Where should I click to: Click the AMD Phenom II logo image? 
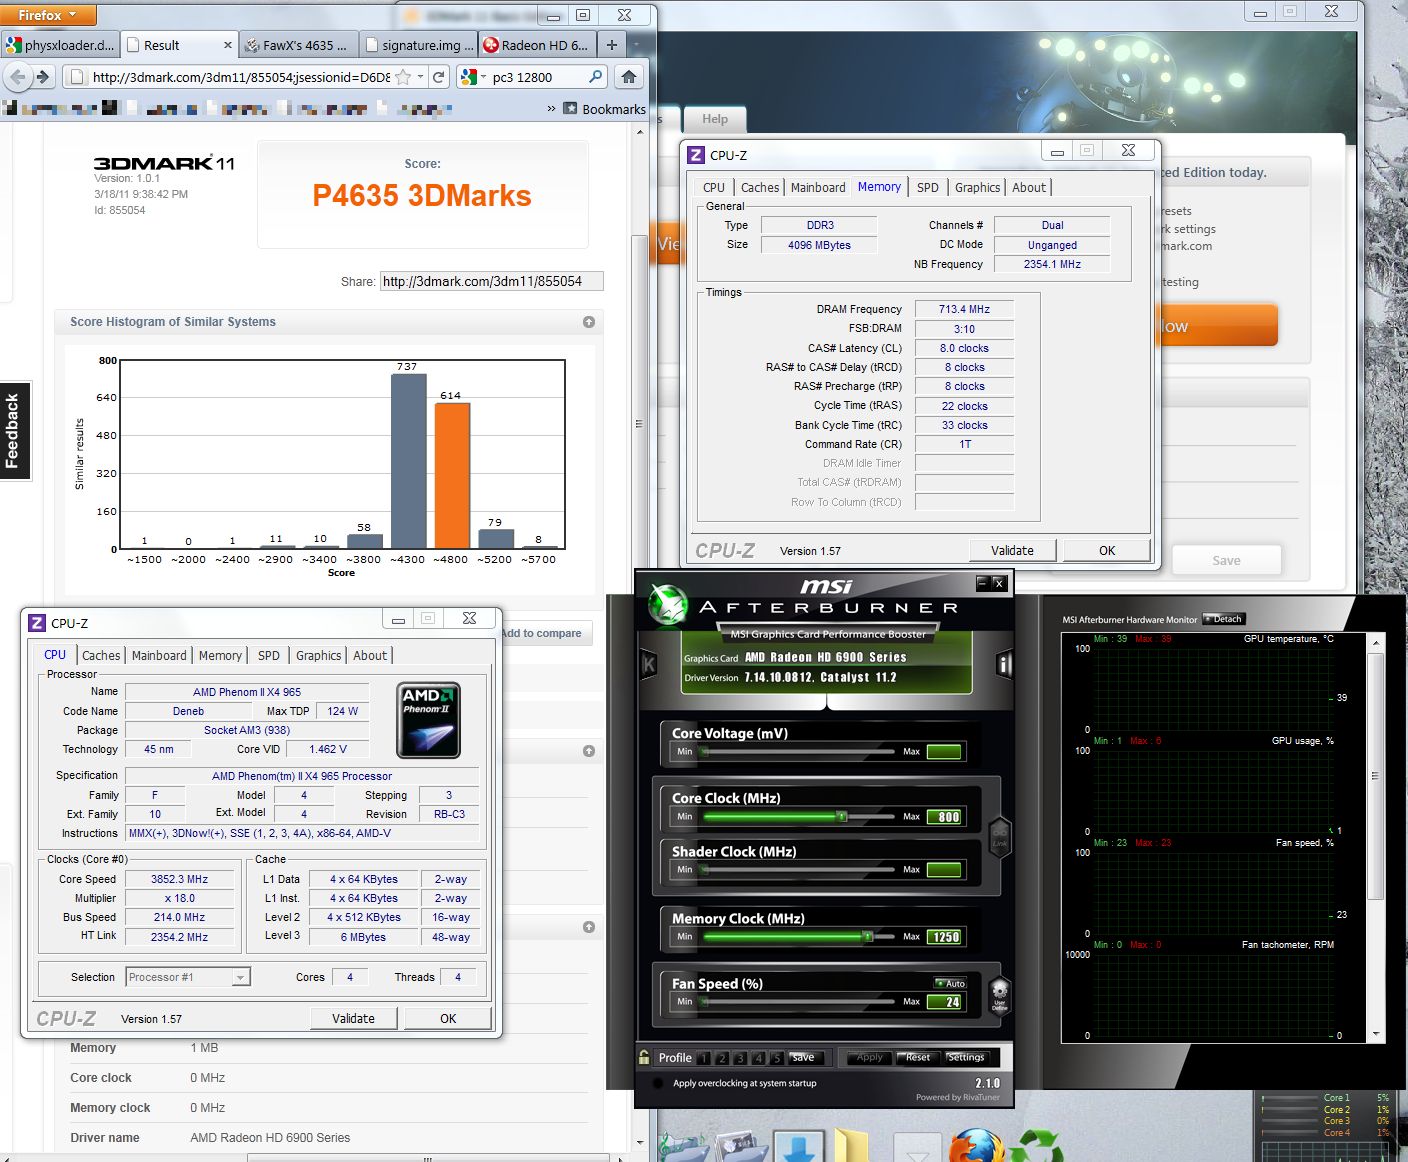[x=428, y=720]
